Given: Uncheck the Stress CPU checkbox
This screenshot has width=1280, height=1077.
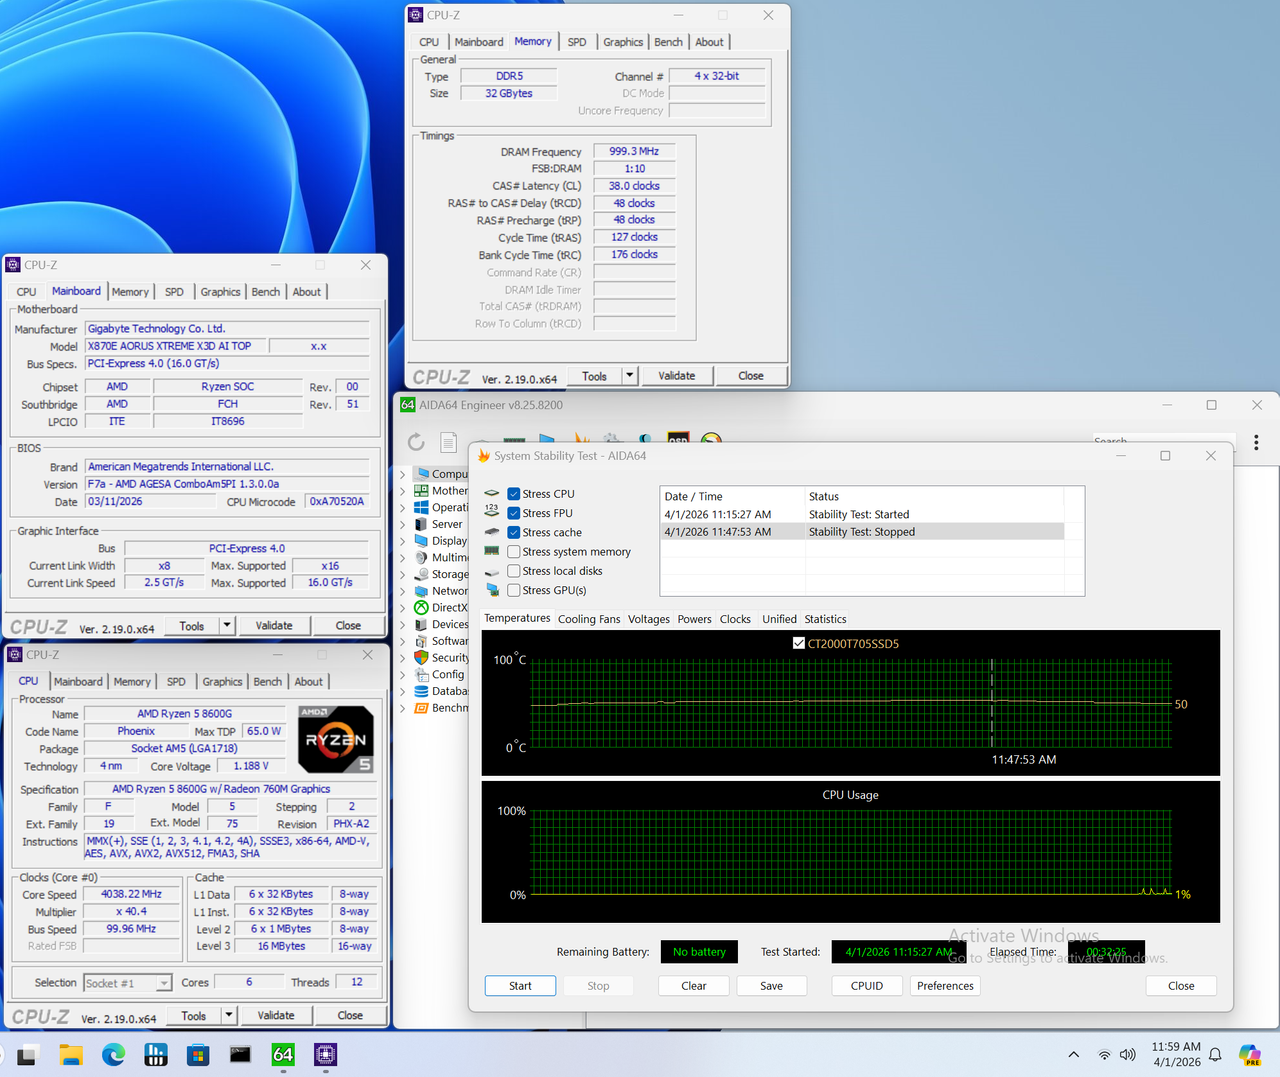Looking at the screenshot, I should click(x=513, y=494).
